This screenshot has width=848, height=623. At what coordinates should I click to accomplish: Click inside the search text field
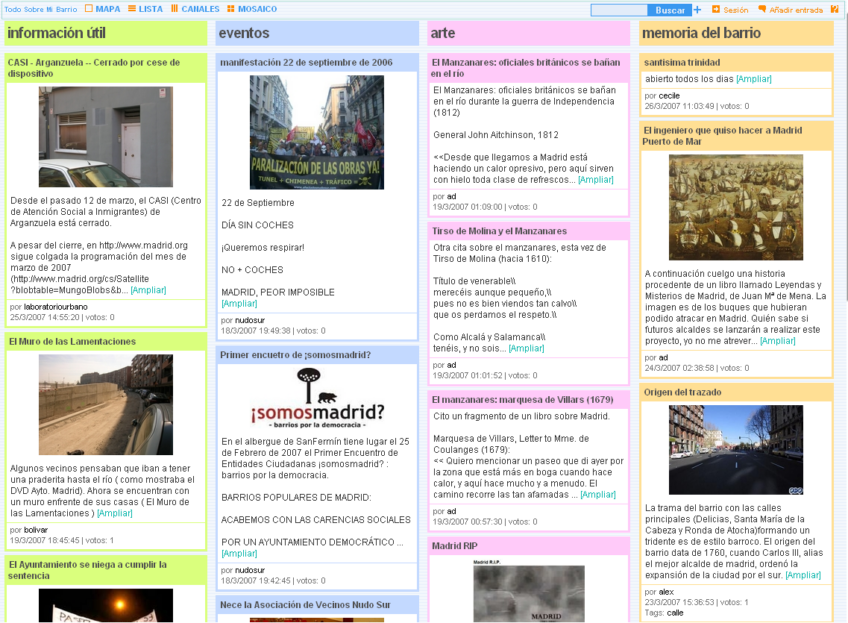[x=619, y=10]
